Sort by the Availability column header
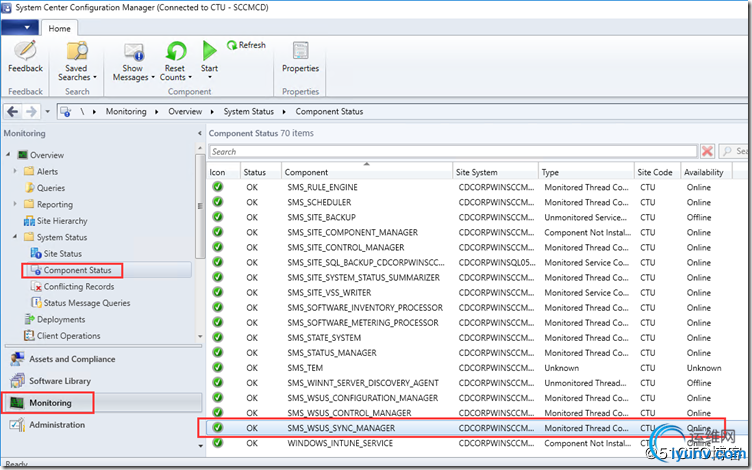This screenshot has width=752, height=470. [x=704, y=172]
